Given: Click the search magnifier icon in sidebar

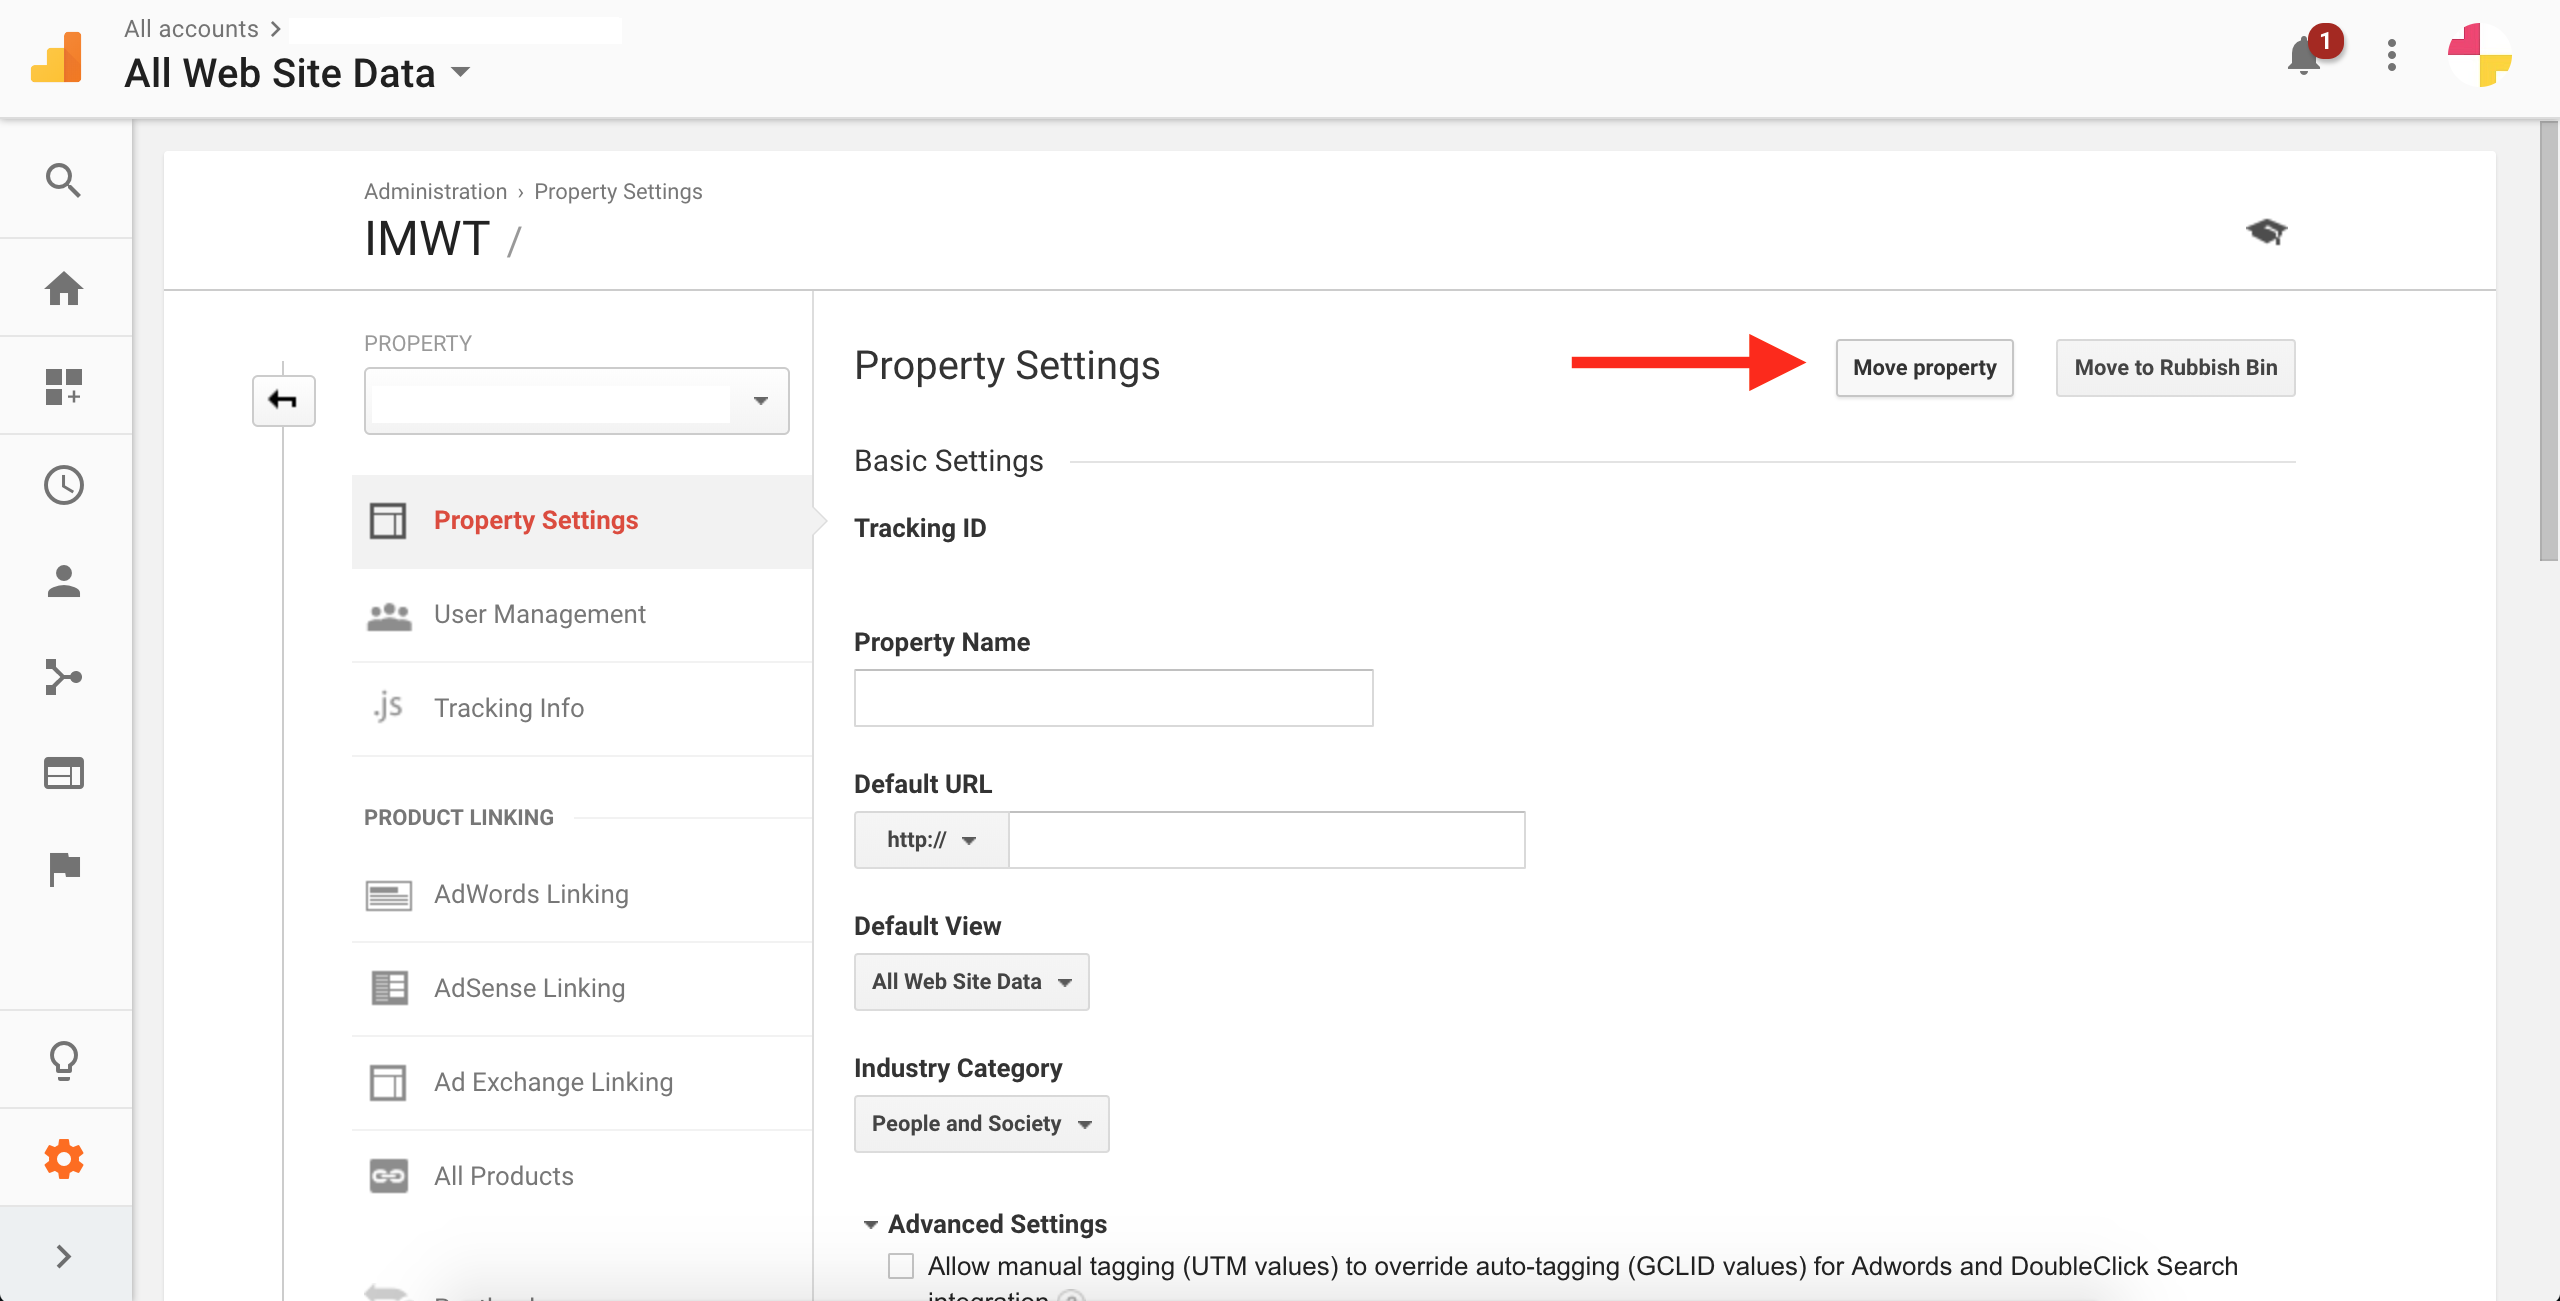Looking at the screenshot, I should click(63, 181).
